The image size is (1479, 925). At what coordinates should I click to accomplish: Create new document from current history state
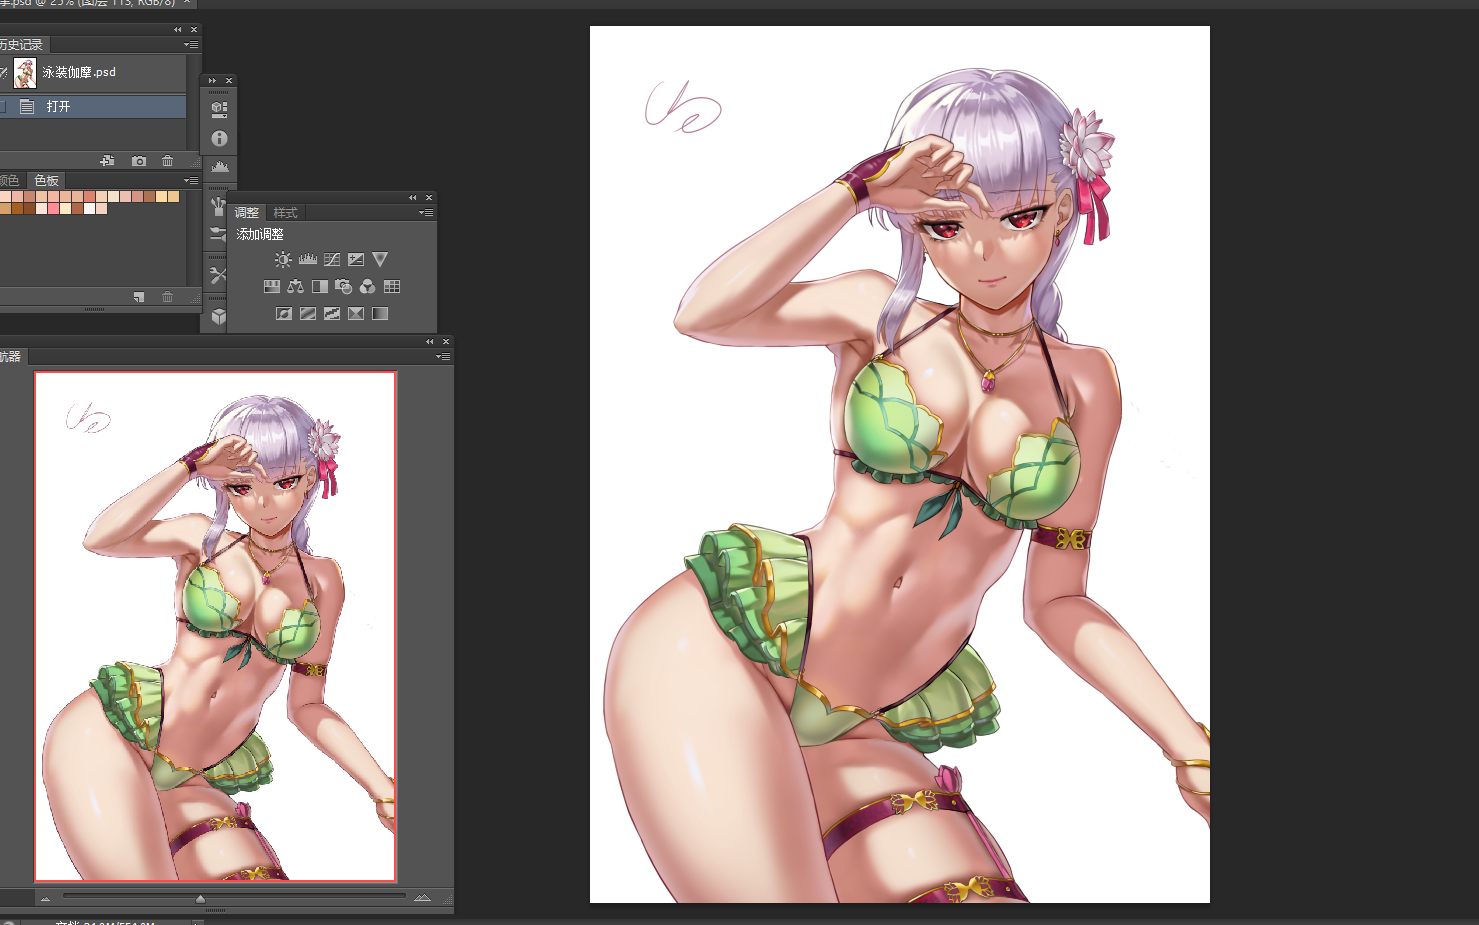tap(107, 160)
